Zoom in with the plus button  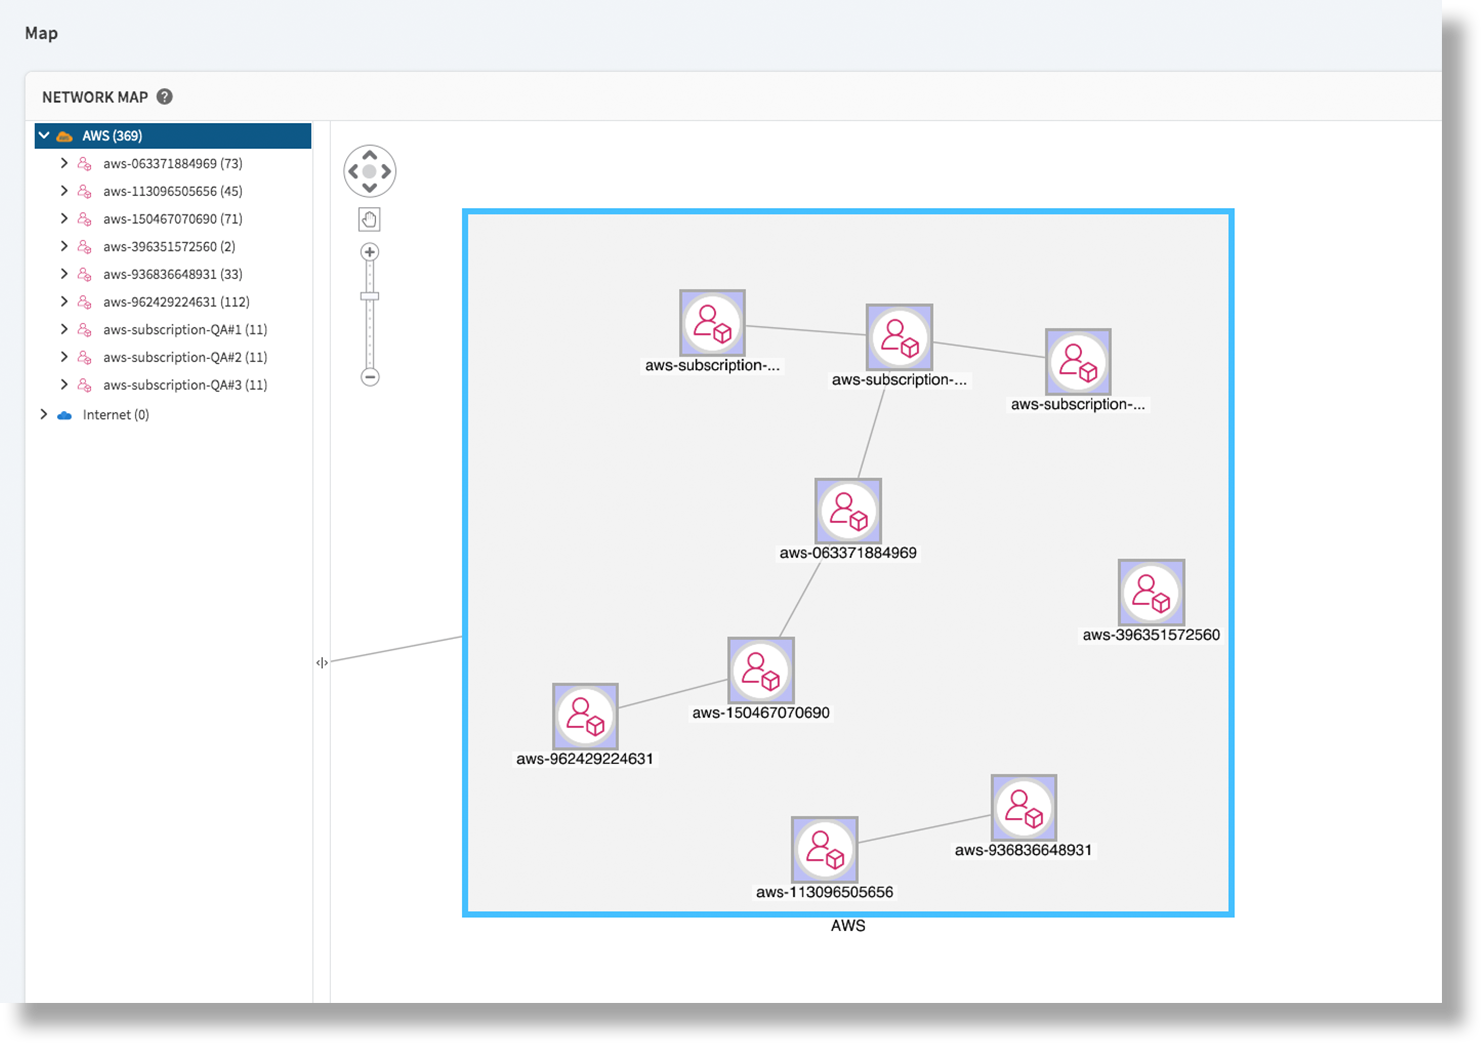click(x=370, y=252)
